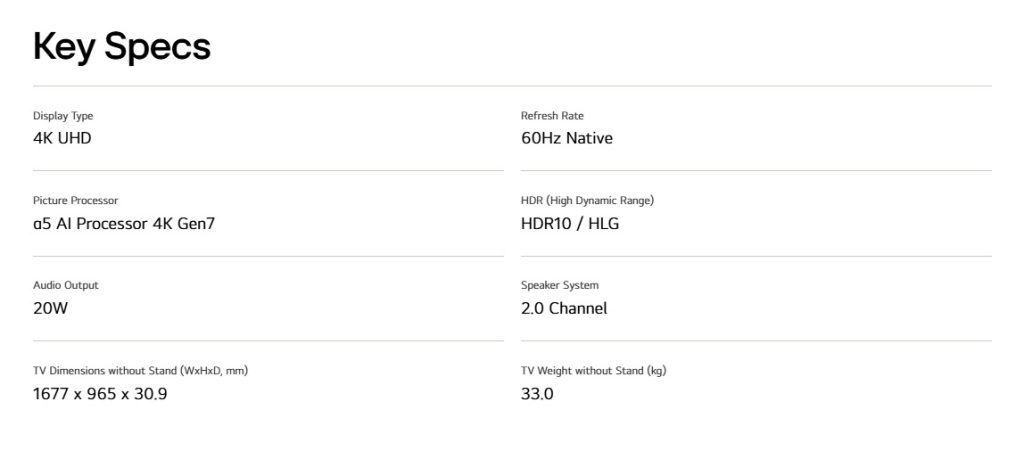
Task: Click the divider line under 4K UHD
Action: coord(268,171)
